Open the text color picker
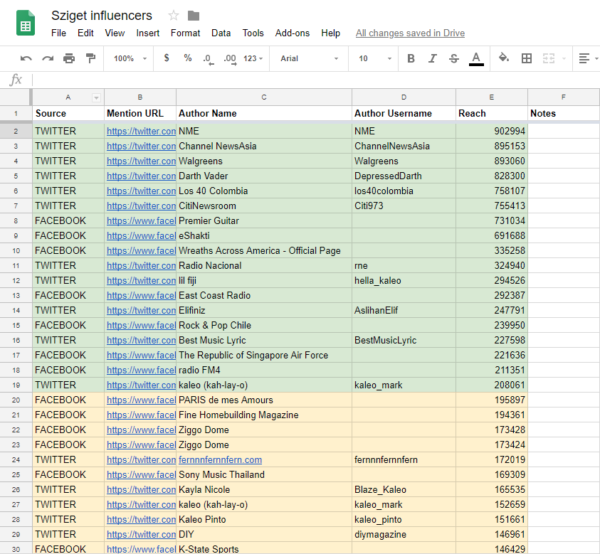The image size is (600, 554). point(476,59)
